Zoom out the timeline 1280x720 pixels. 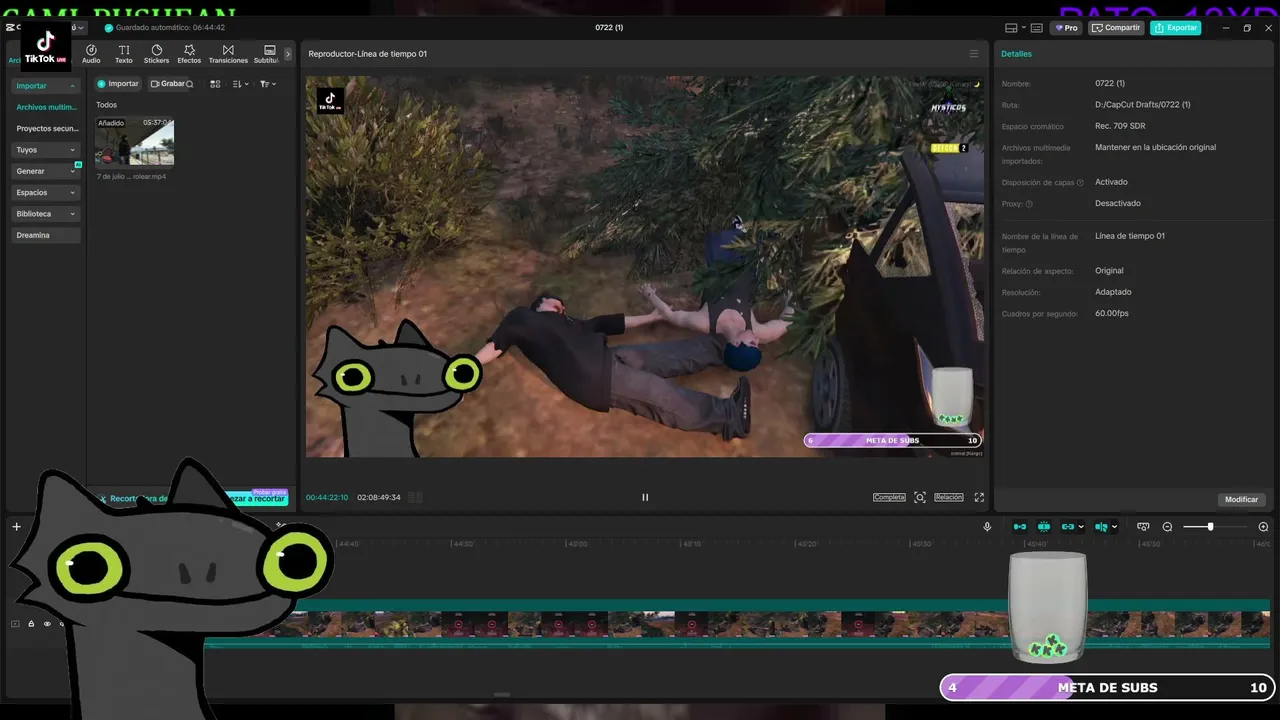(x=1167, y=527)
